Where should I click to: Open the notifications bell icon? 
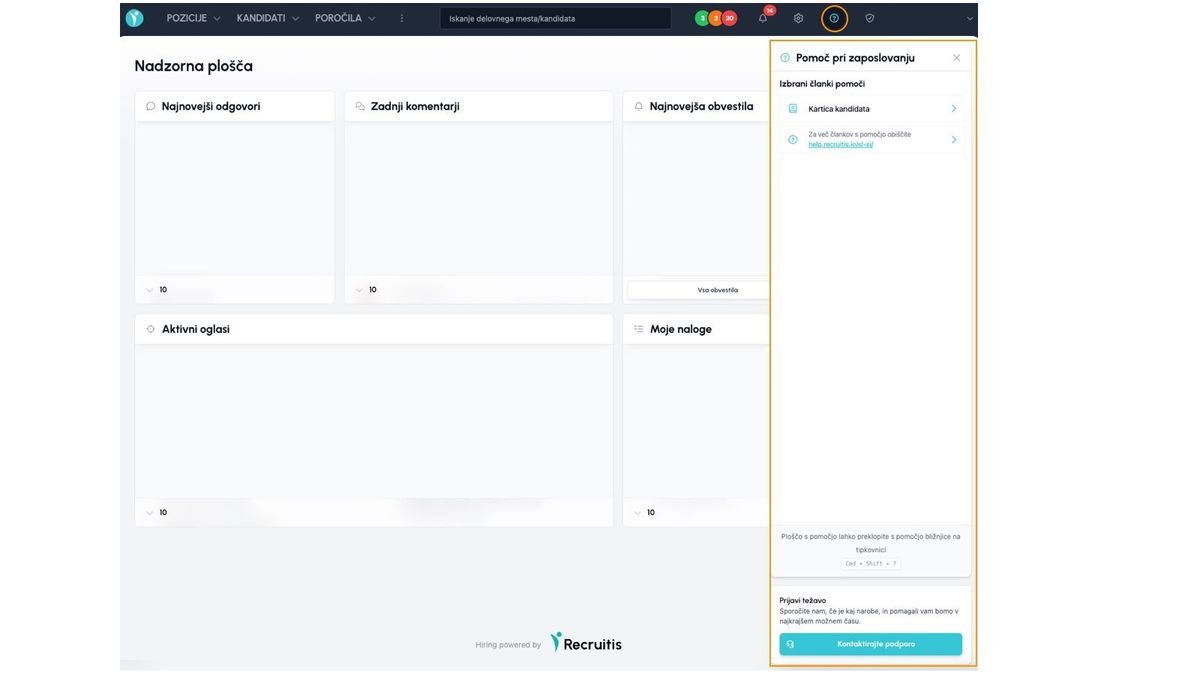coord(763,18)
